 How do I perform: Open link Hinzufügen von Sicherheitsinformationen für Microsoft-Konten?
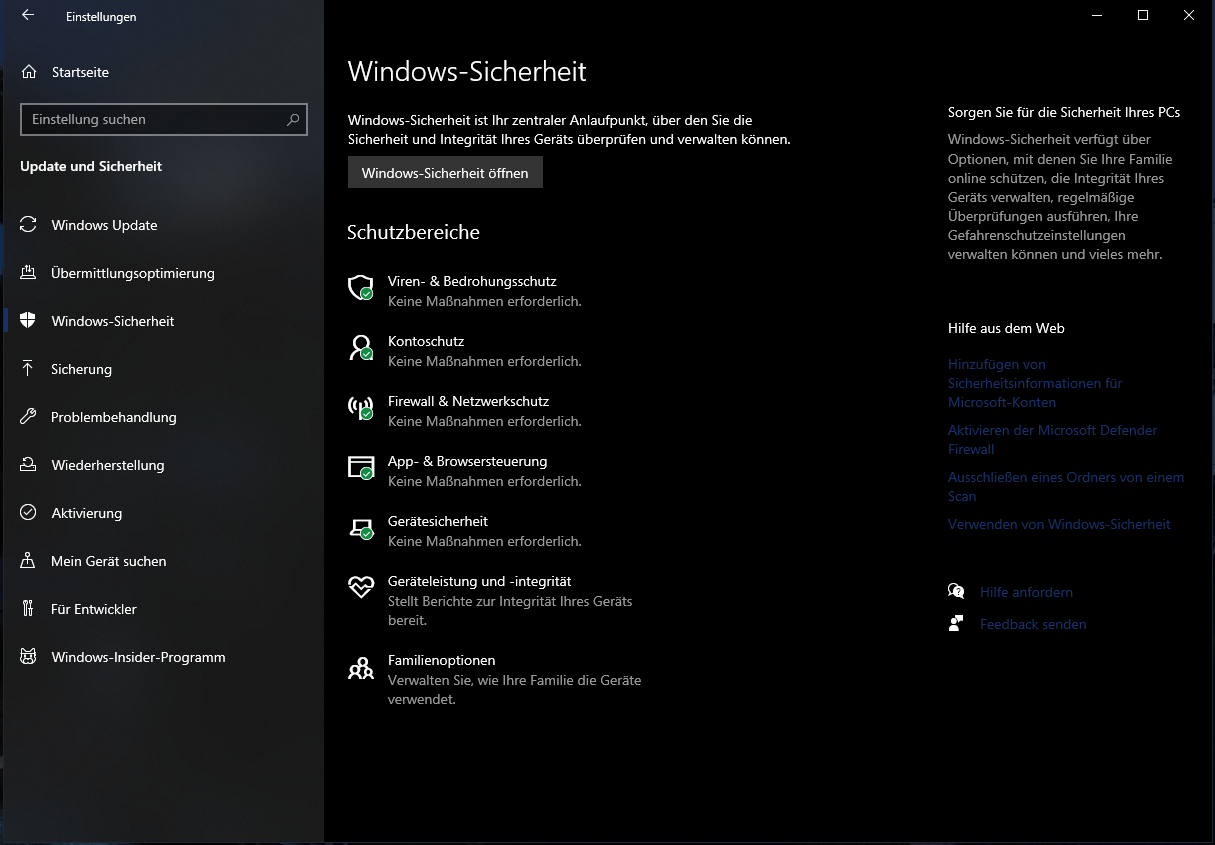pos(1035,383)
